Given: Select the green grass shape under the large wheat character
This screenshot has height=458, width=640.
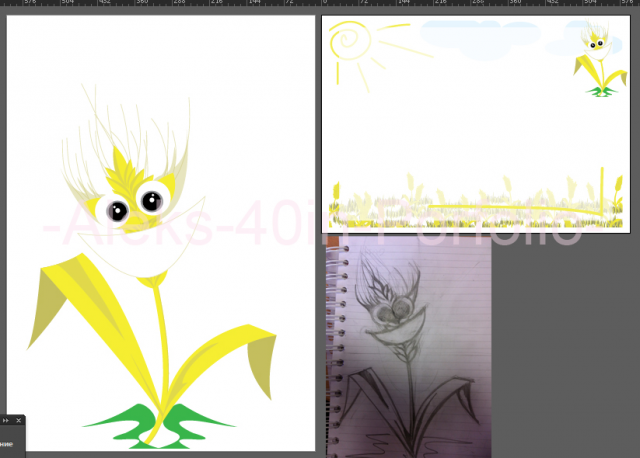Looking at the screenshot, I should (x=159, y=427).
